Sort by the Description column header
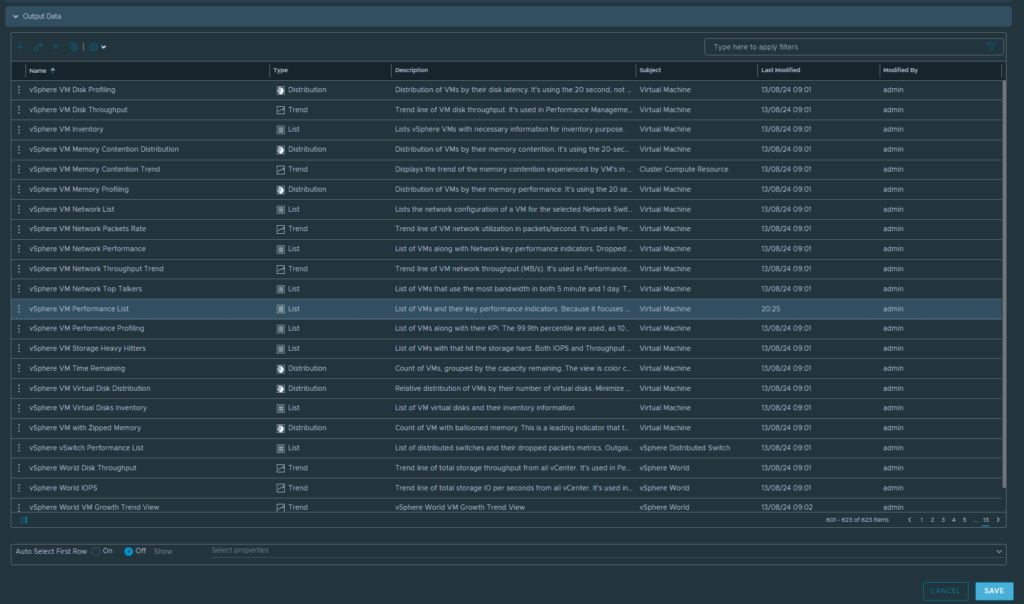Image resolution: width=1024 pixels, height=604 pixels. click(x=411, y=71)
